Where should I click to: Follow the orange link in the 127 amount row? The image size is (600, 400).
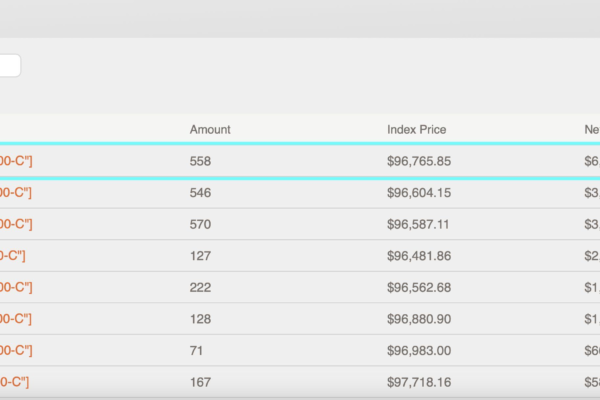tap(12, 256)
